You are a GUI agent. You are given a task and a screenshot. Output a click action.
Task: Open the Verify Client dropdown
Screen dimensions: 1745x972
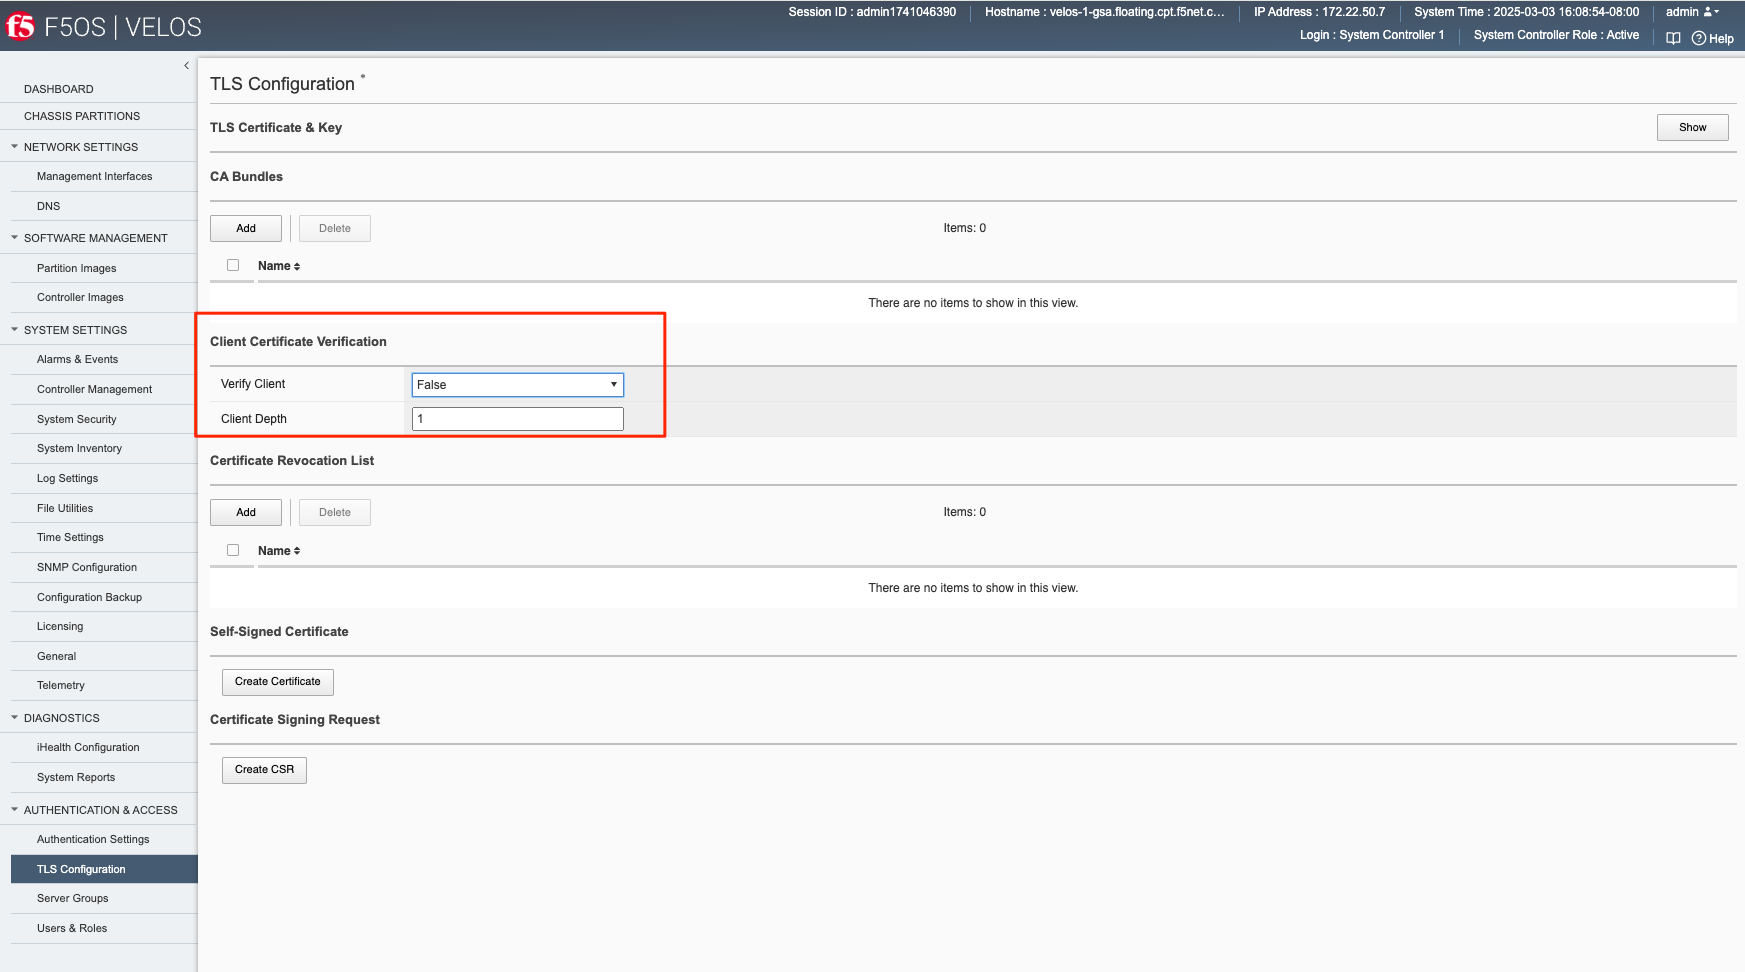click(x=518, y=385)
